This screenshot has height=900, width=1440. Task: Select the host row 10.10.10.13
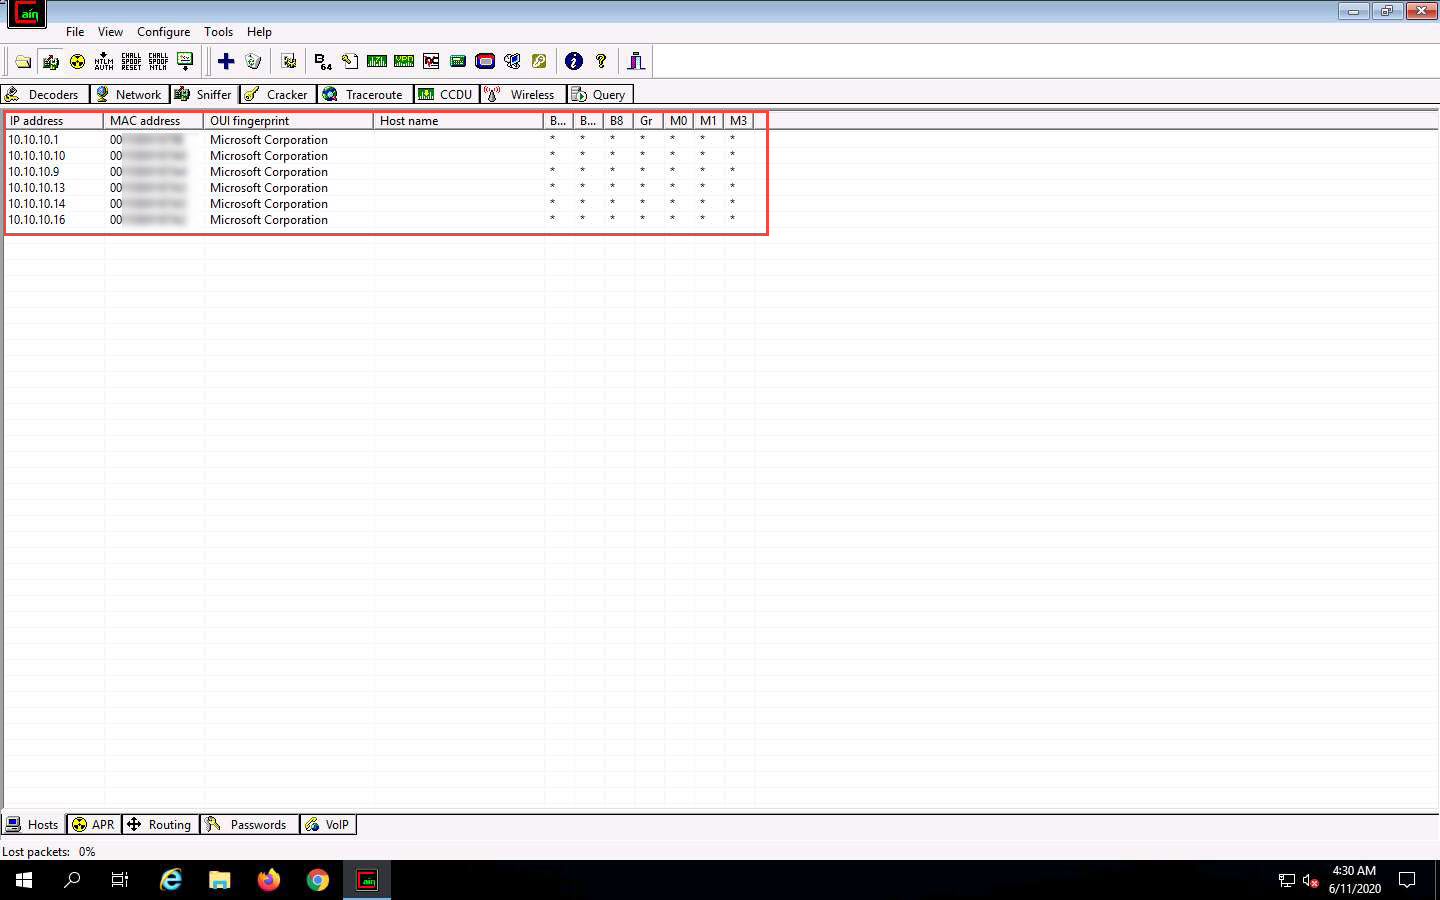[380, 188]
